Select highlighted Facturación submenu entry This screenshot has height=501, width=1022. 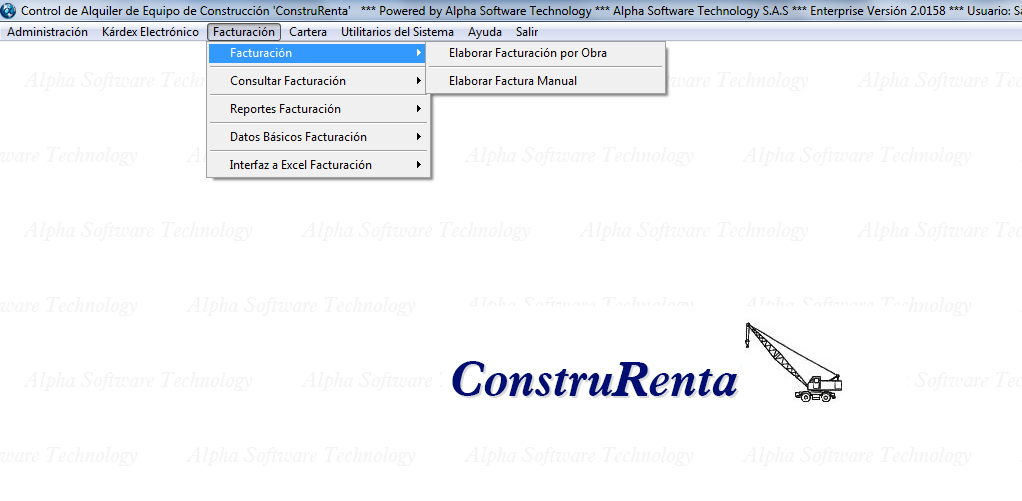[261, 53]
